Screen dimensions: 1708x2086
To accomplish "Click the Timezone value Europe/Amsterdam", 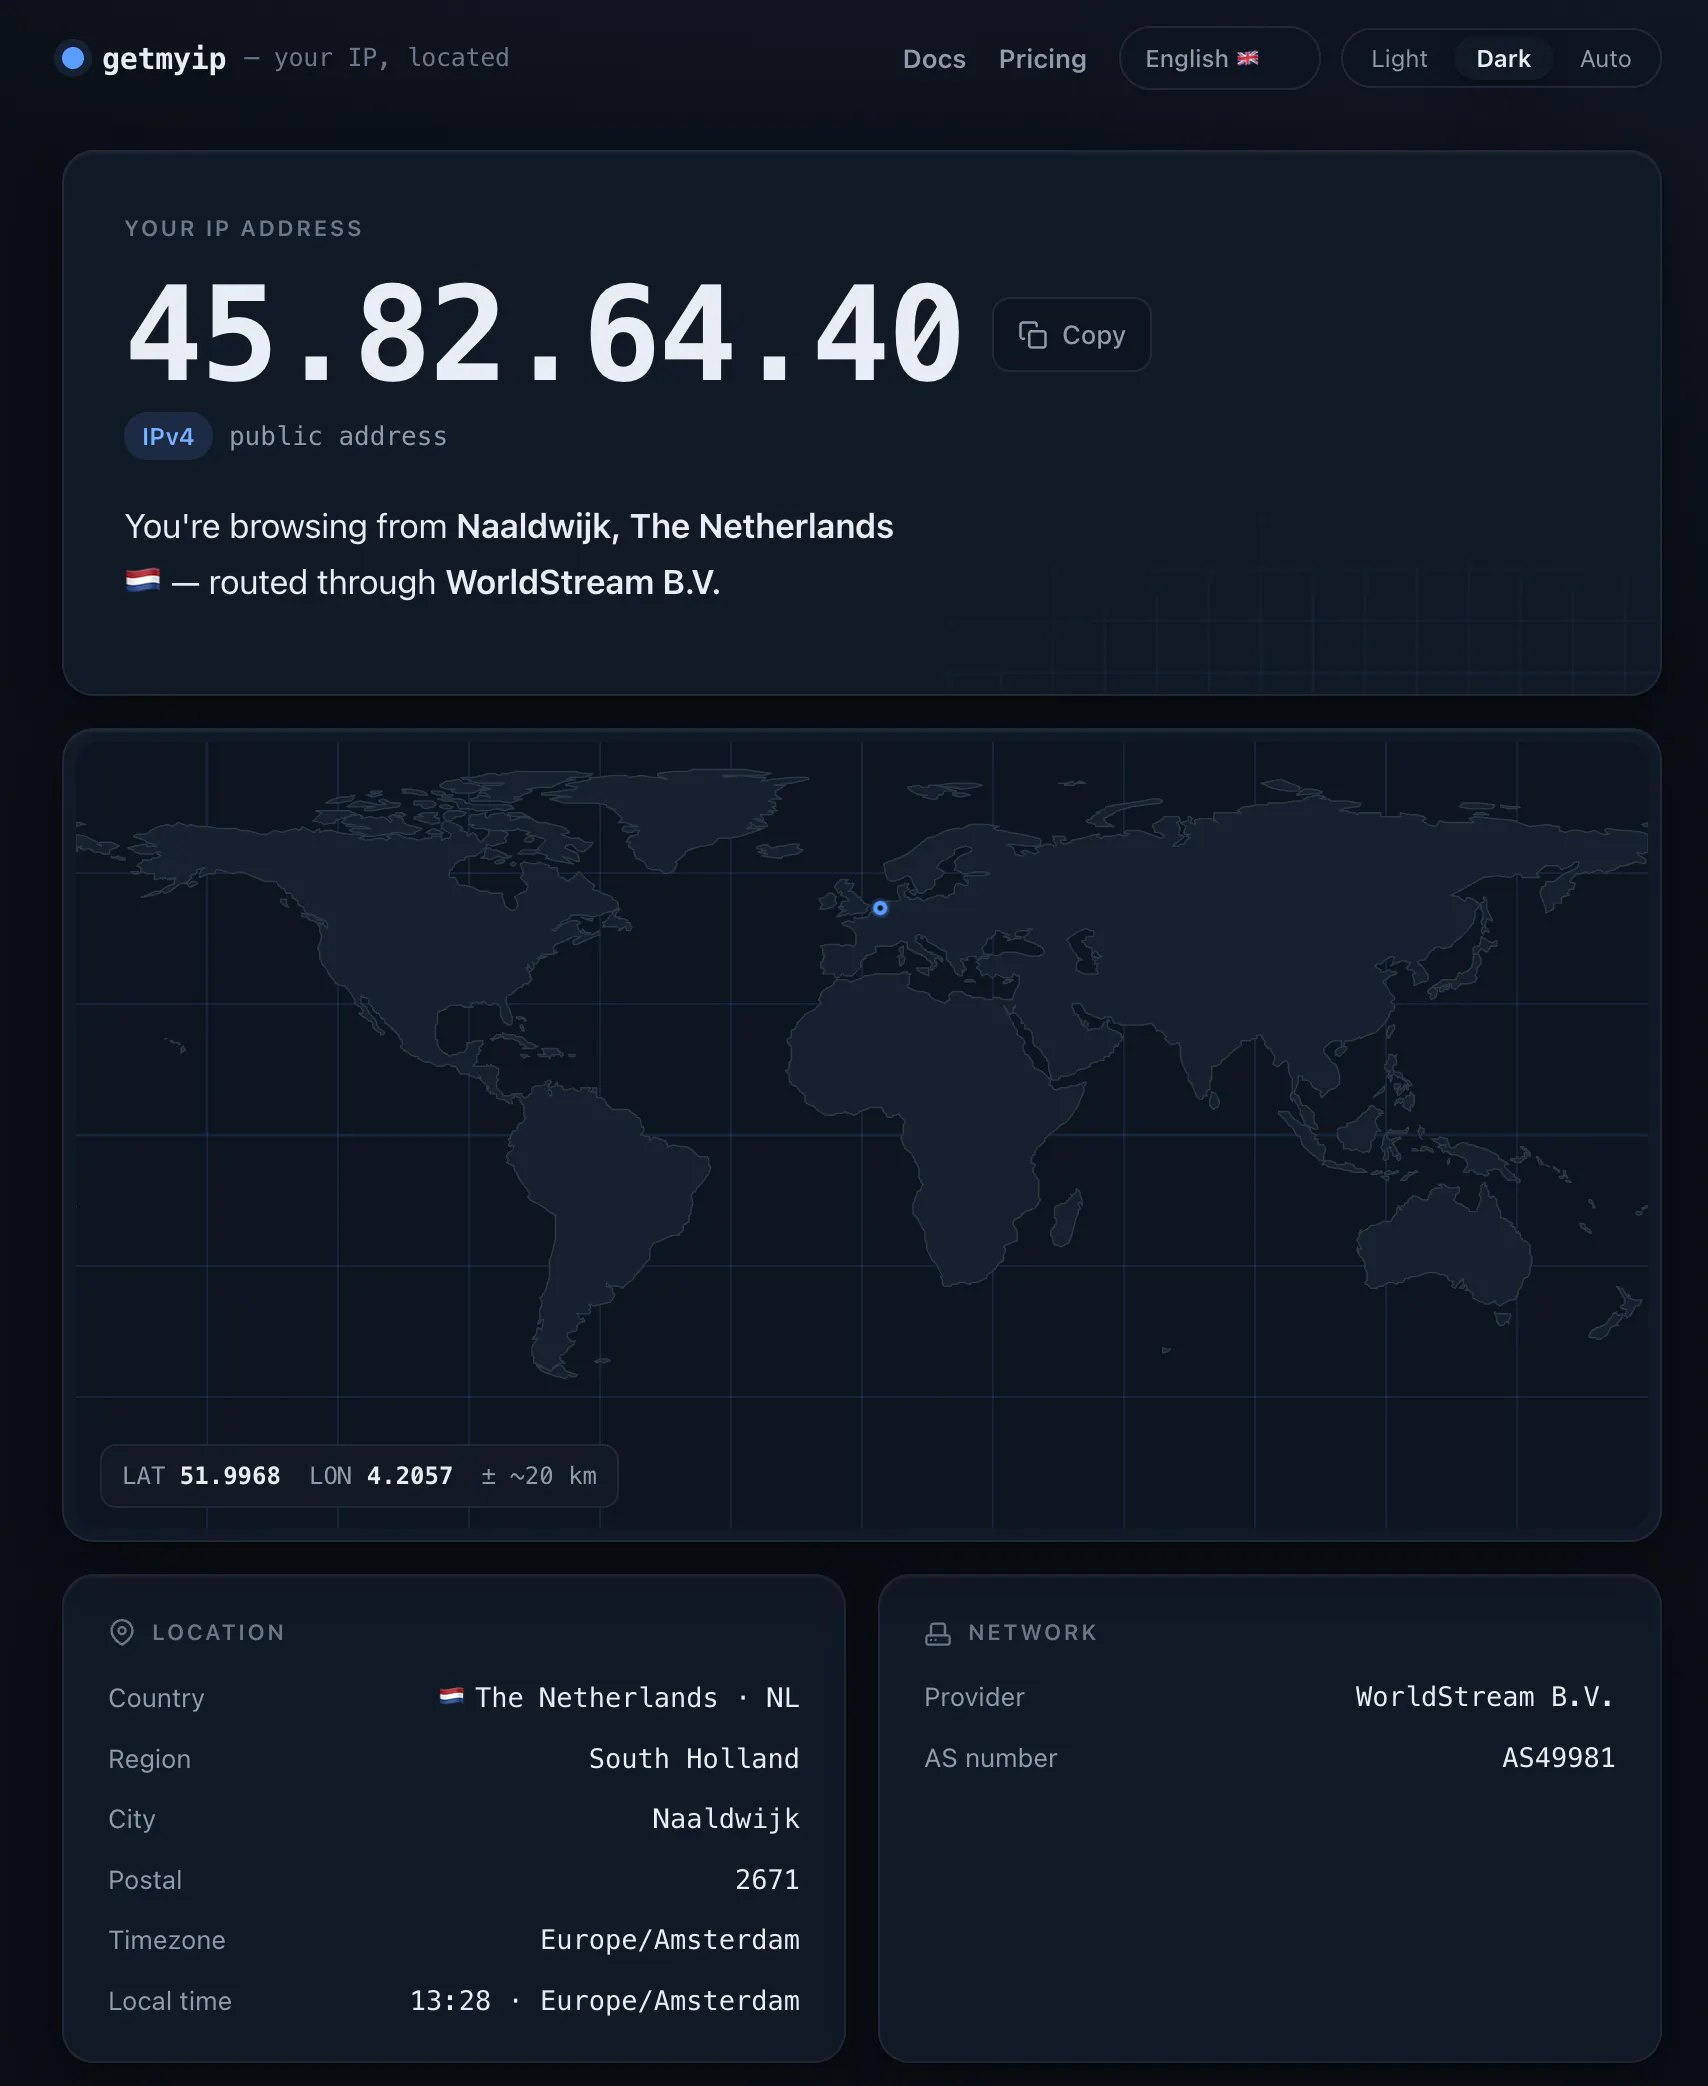I will click(670, 1940).
